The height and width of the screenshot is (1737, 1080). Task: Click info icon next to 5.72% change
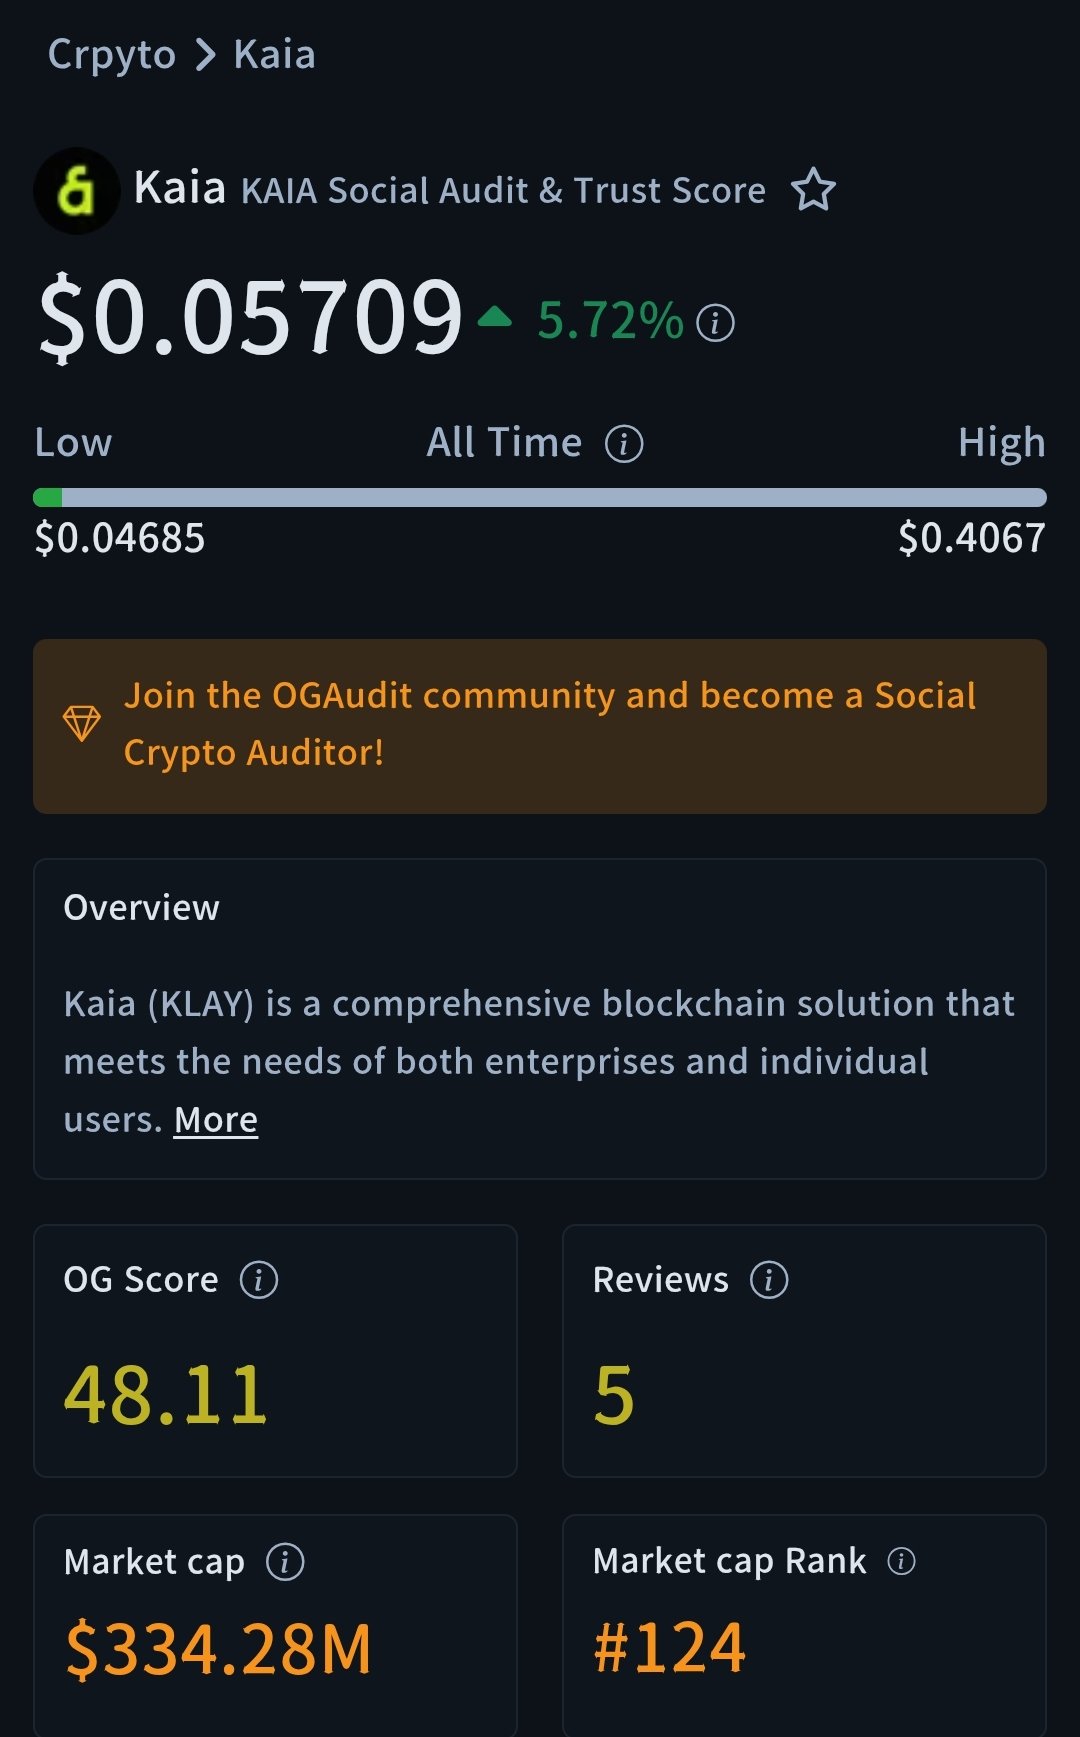tap(715, 323)
